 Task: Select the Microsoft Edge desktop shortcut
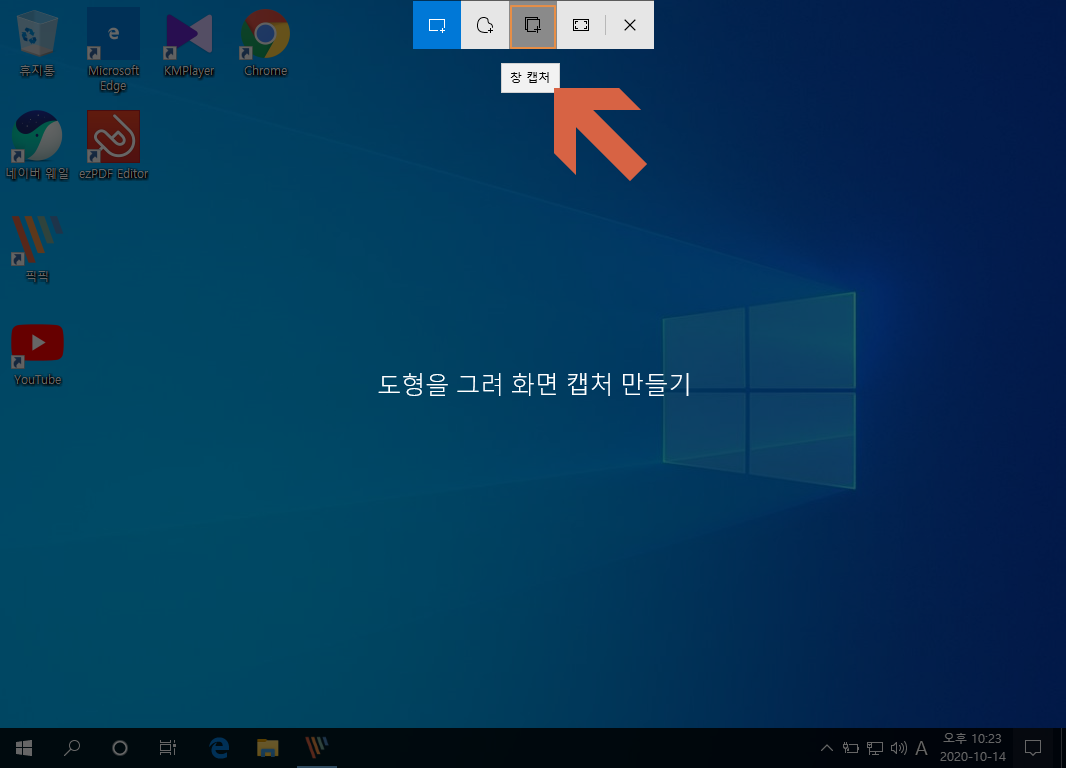click(x=114, y=50)
